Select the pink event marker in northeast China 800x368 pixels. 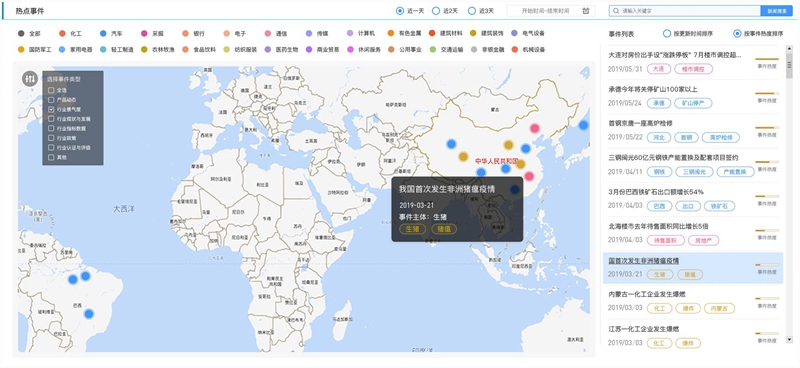(534, 128)
